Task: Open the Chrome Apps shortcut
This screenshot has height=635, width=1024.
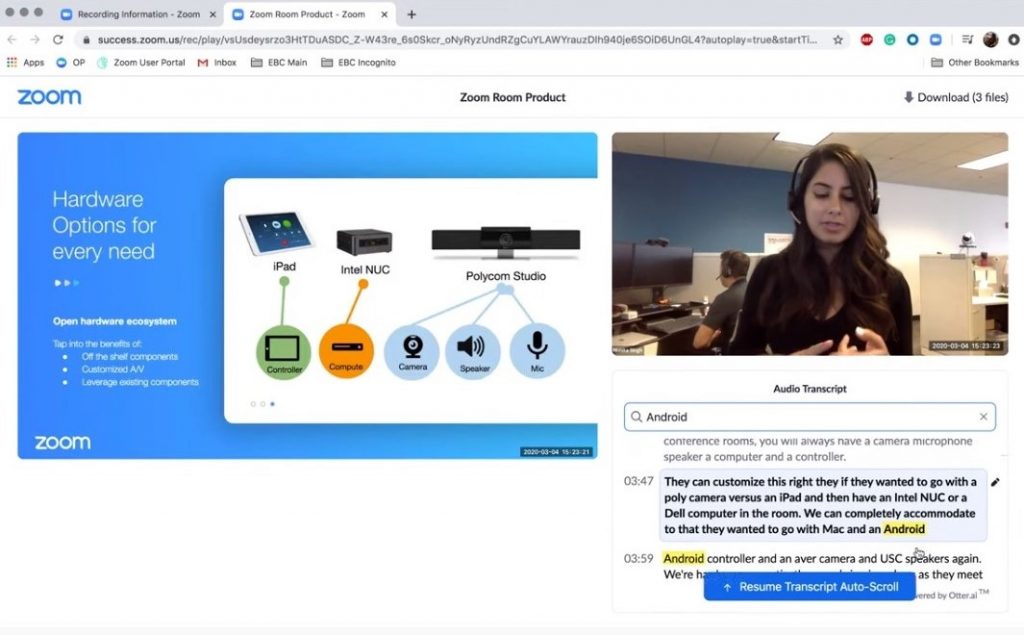Action: point(26,62)
